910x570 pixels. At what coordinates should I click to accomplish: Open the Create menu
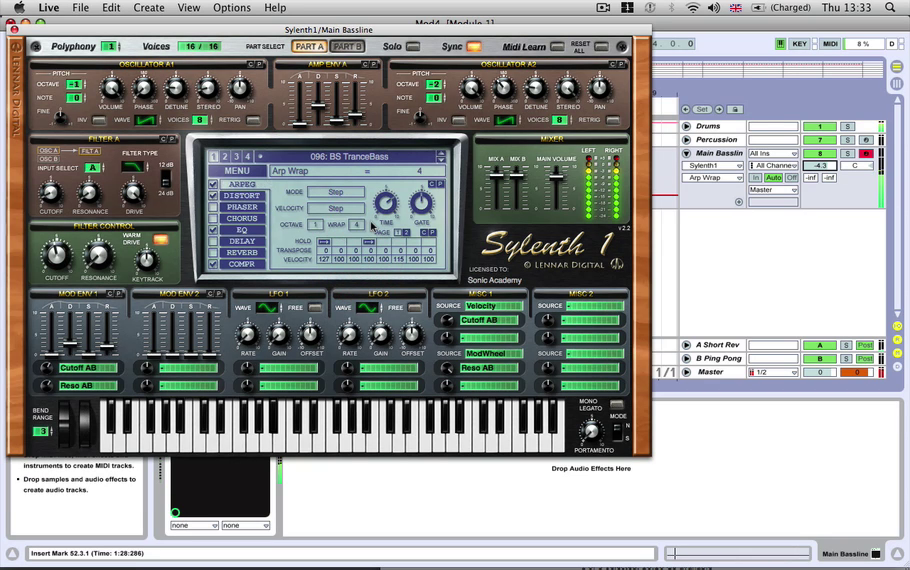pyautogui.click(x=149, y=8)
